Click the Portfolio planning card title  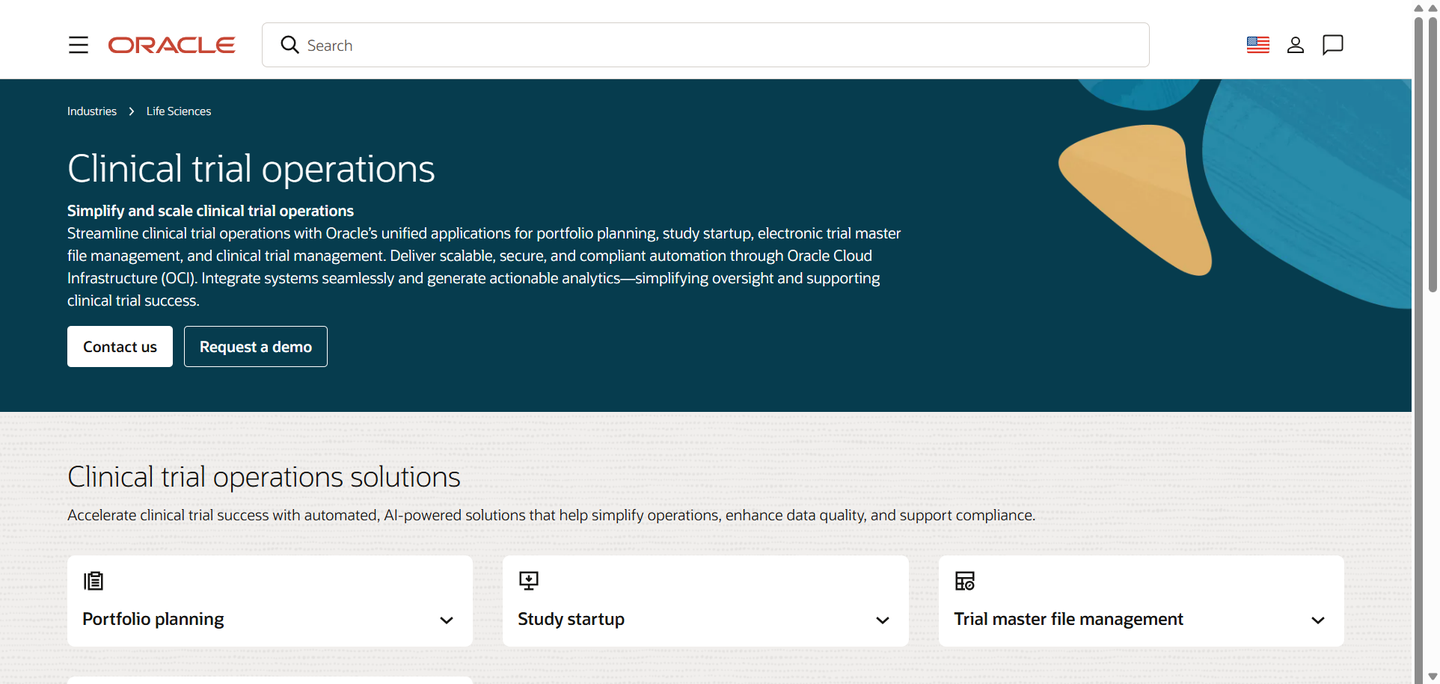153,619
